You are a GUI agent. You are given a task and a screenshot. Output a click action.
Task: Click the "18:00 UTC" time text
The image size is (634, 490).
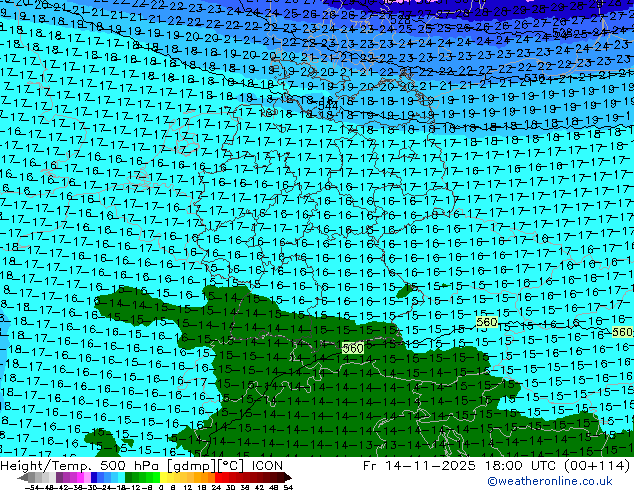pyautogui.click(x=521, y=466)
